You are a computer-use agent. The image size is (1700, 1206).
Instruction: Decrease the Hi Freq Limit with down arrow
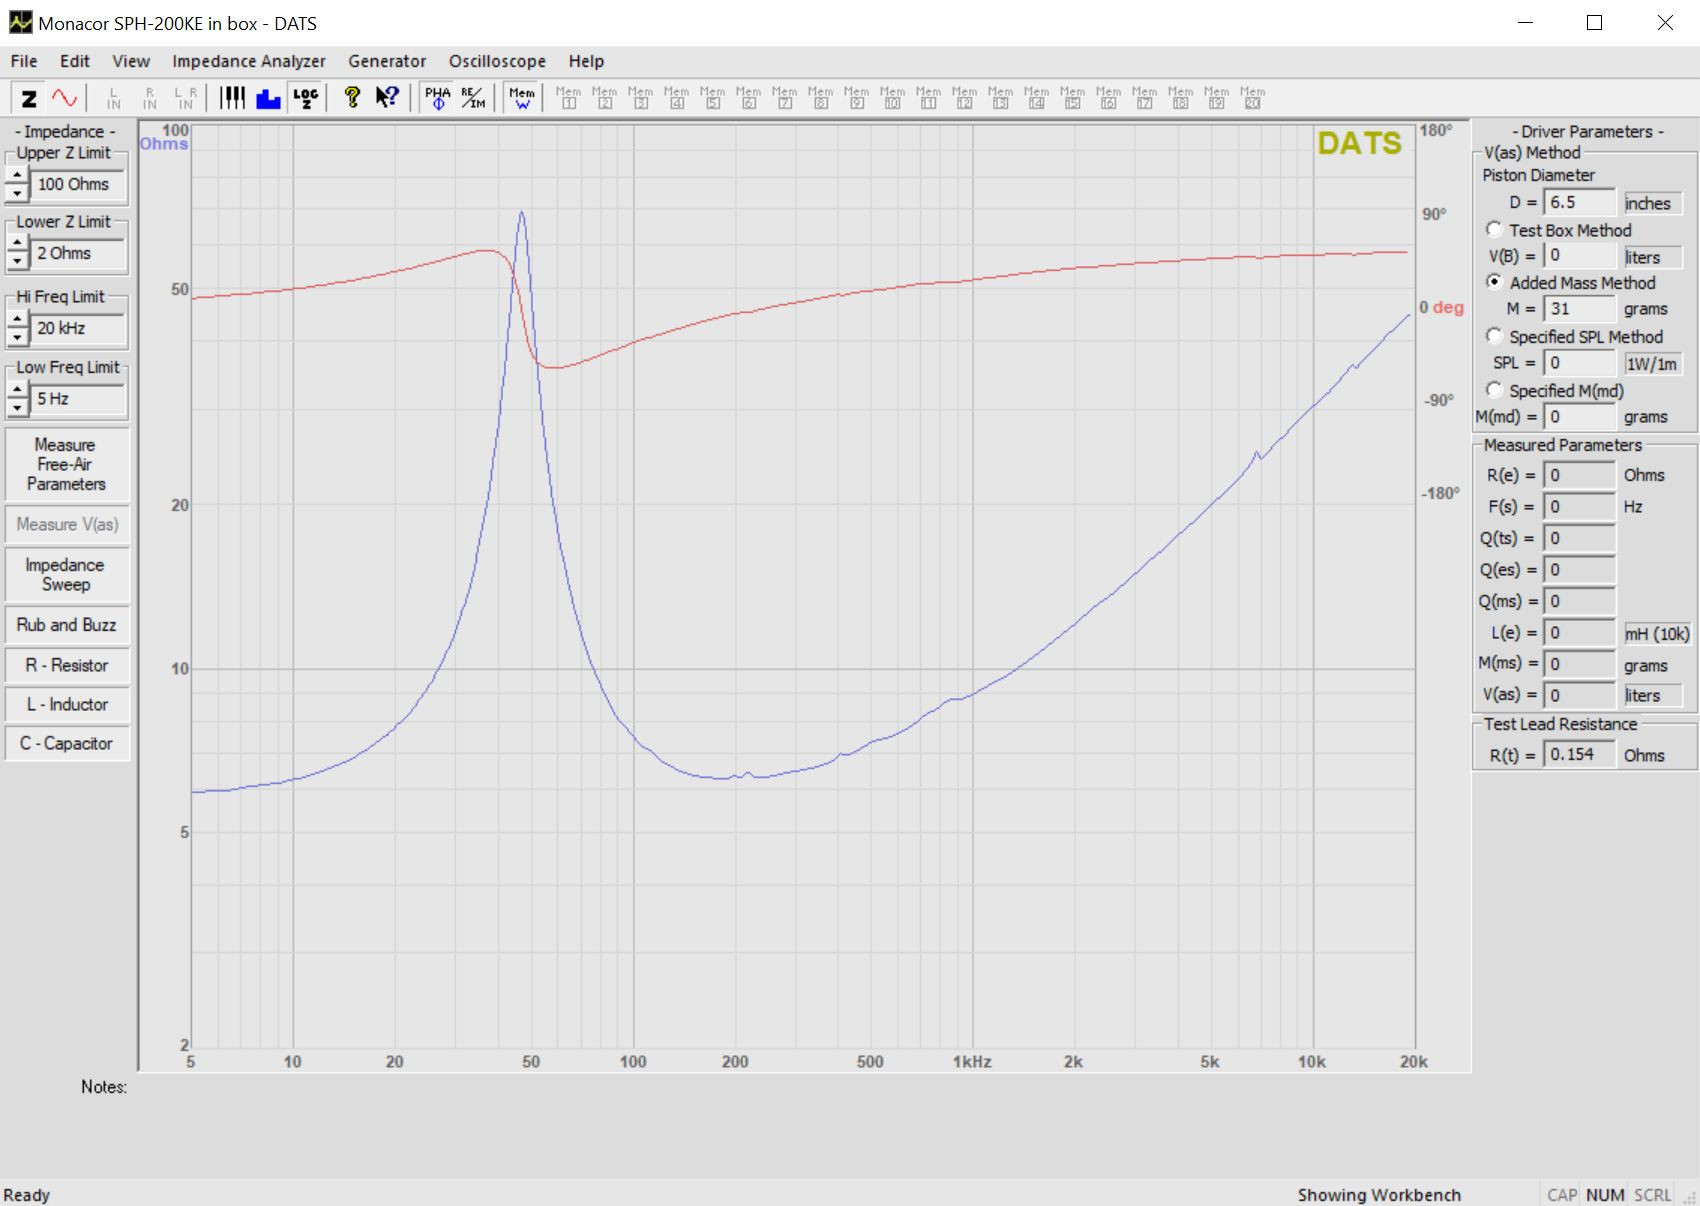tap(17, 337)
